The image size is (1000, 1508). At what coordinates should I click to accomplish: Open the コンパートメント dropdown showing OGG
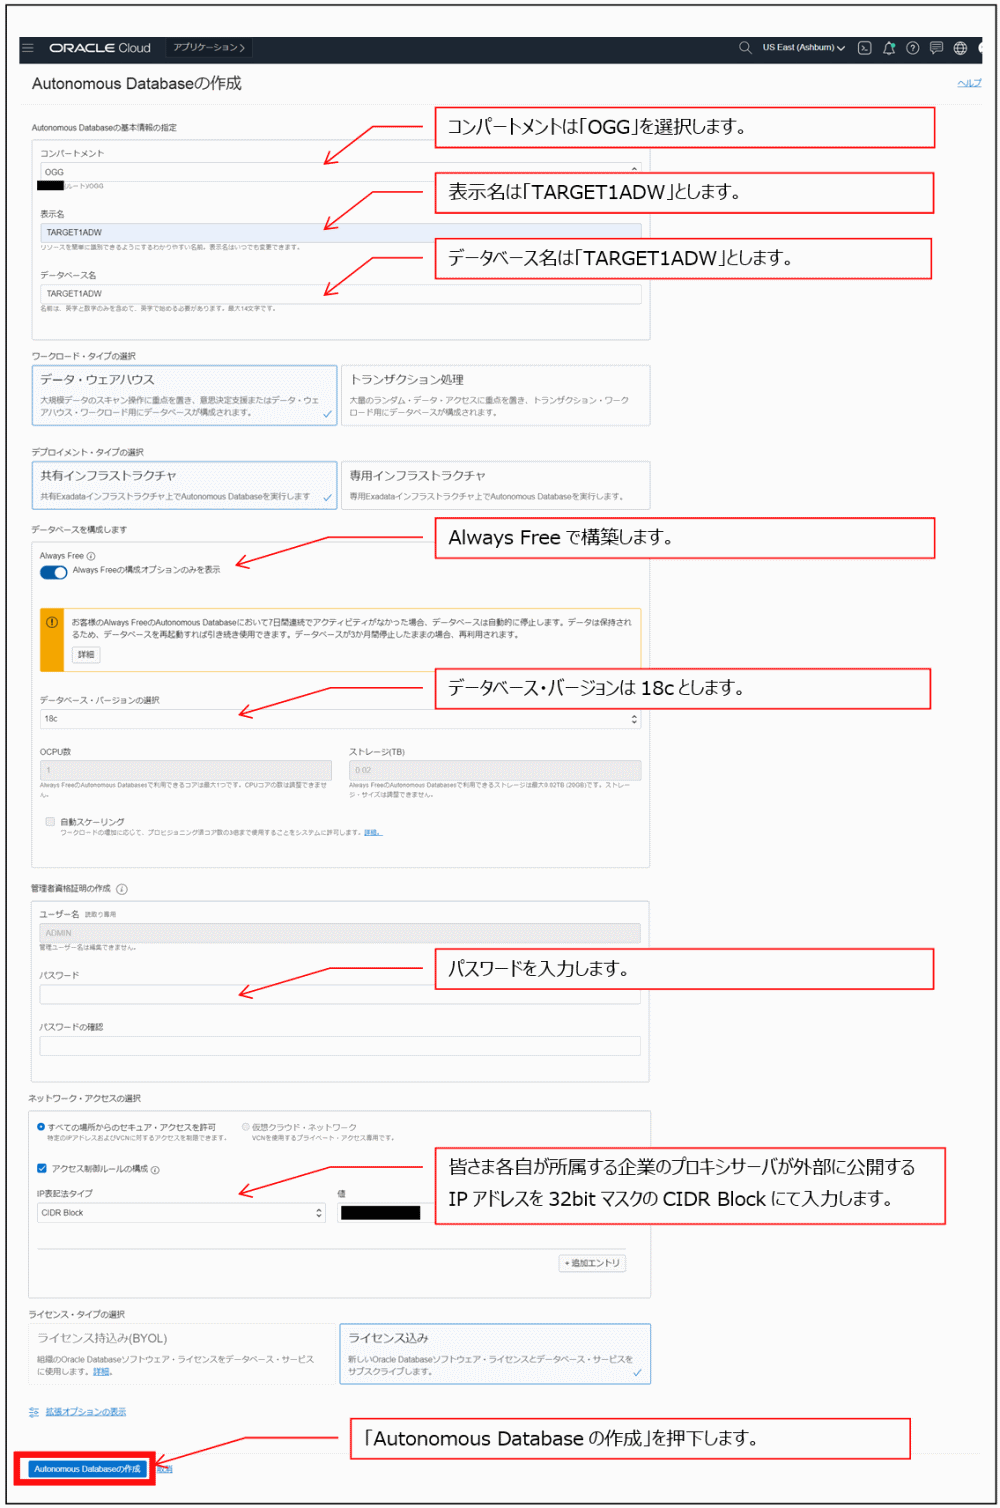pos(340,172)
